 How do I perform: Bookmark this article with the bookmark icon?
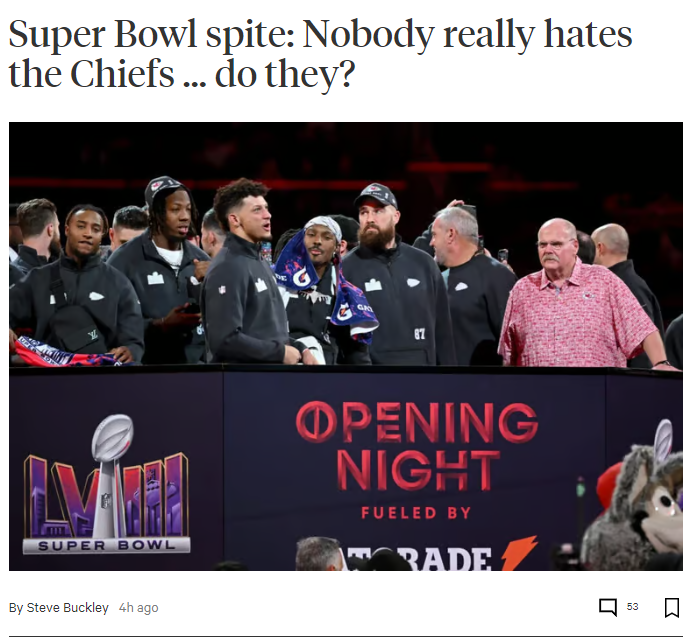(671, 607)
